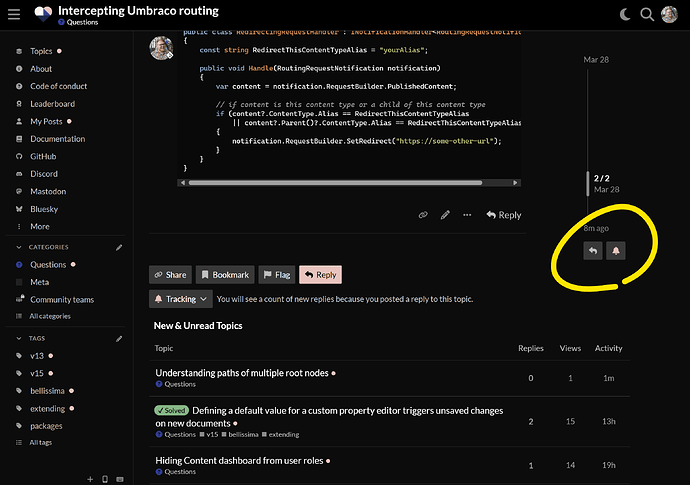
Task: Click the Umbraco forum heart logo
Action: pos(43,14)
